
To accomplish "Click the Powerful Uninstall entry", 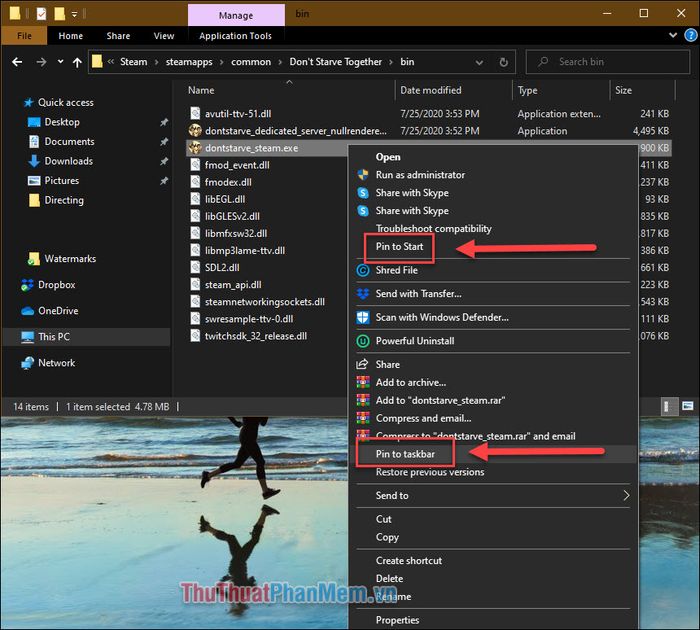I will tap(415, 341).
